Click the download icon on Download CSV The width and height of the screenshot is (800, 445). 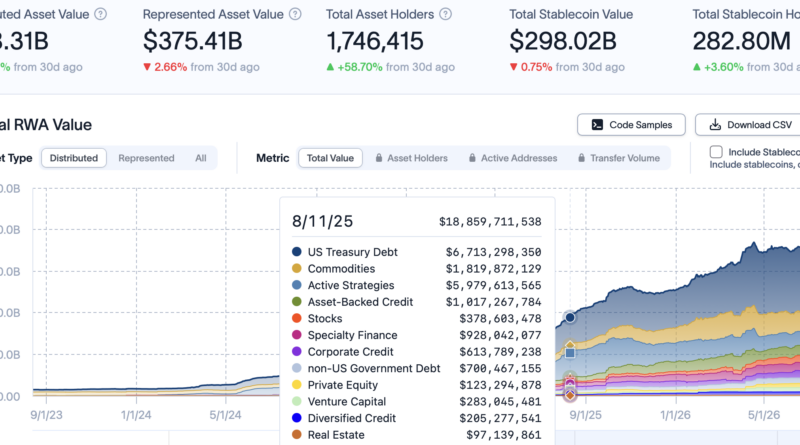point(715,125)
